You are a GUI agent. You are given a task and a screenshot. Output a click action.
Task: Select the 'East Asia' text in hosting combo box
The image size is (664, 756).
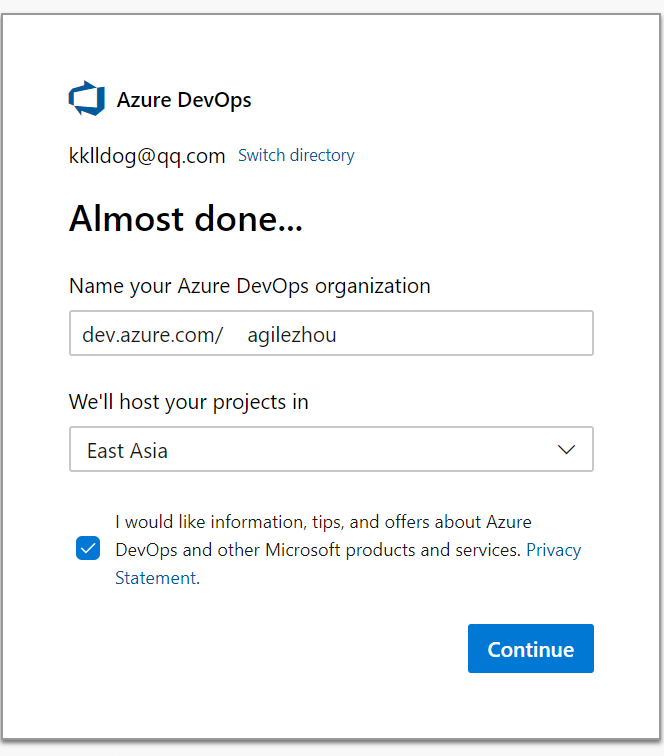pyautogui.click(x=127, y=451)
